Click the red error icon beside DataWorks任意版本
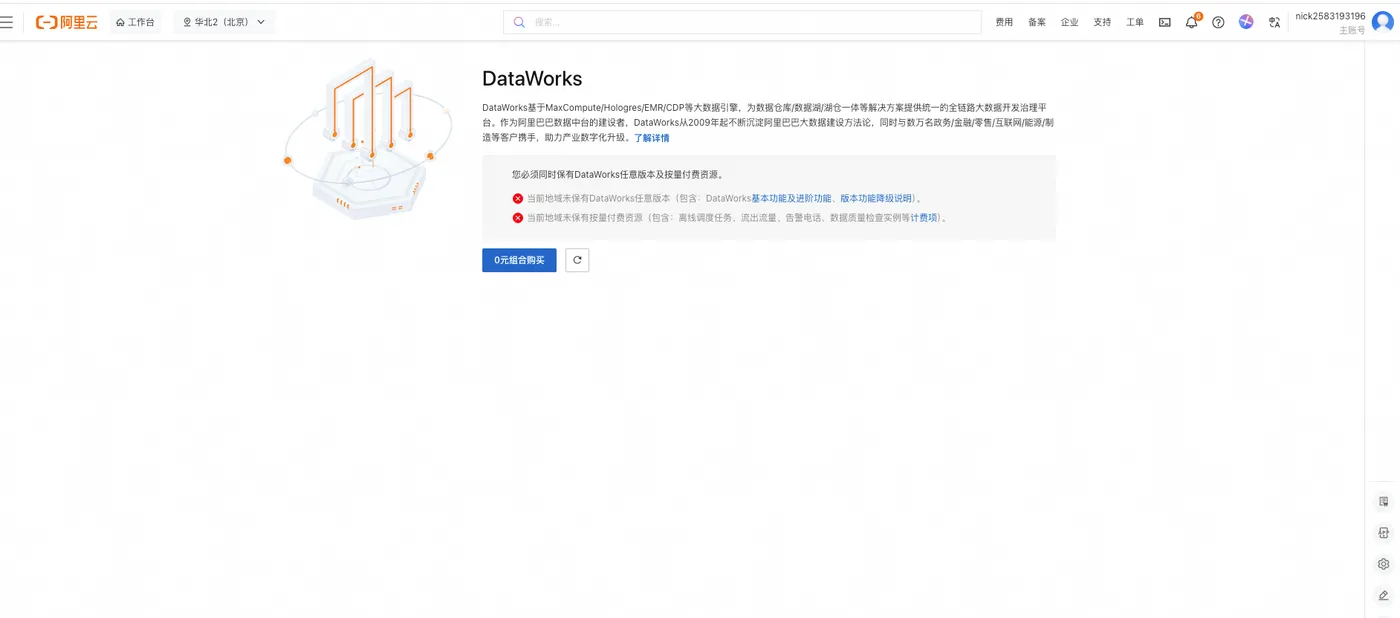The width and height of the screenshot is (1400, 618). [x=518, y=198]
